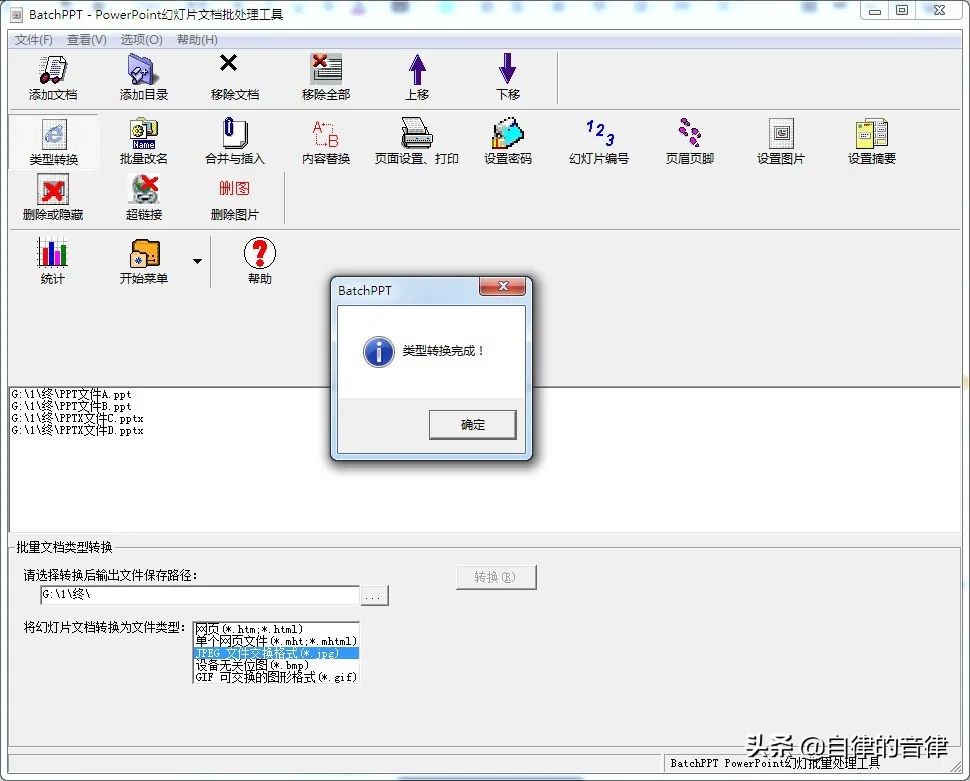Viewport: 970px width, 781px height.
Task: Minimize the BatchPPT main window
Action: click(x=875, y=11)
